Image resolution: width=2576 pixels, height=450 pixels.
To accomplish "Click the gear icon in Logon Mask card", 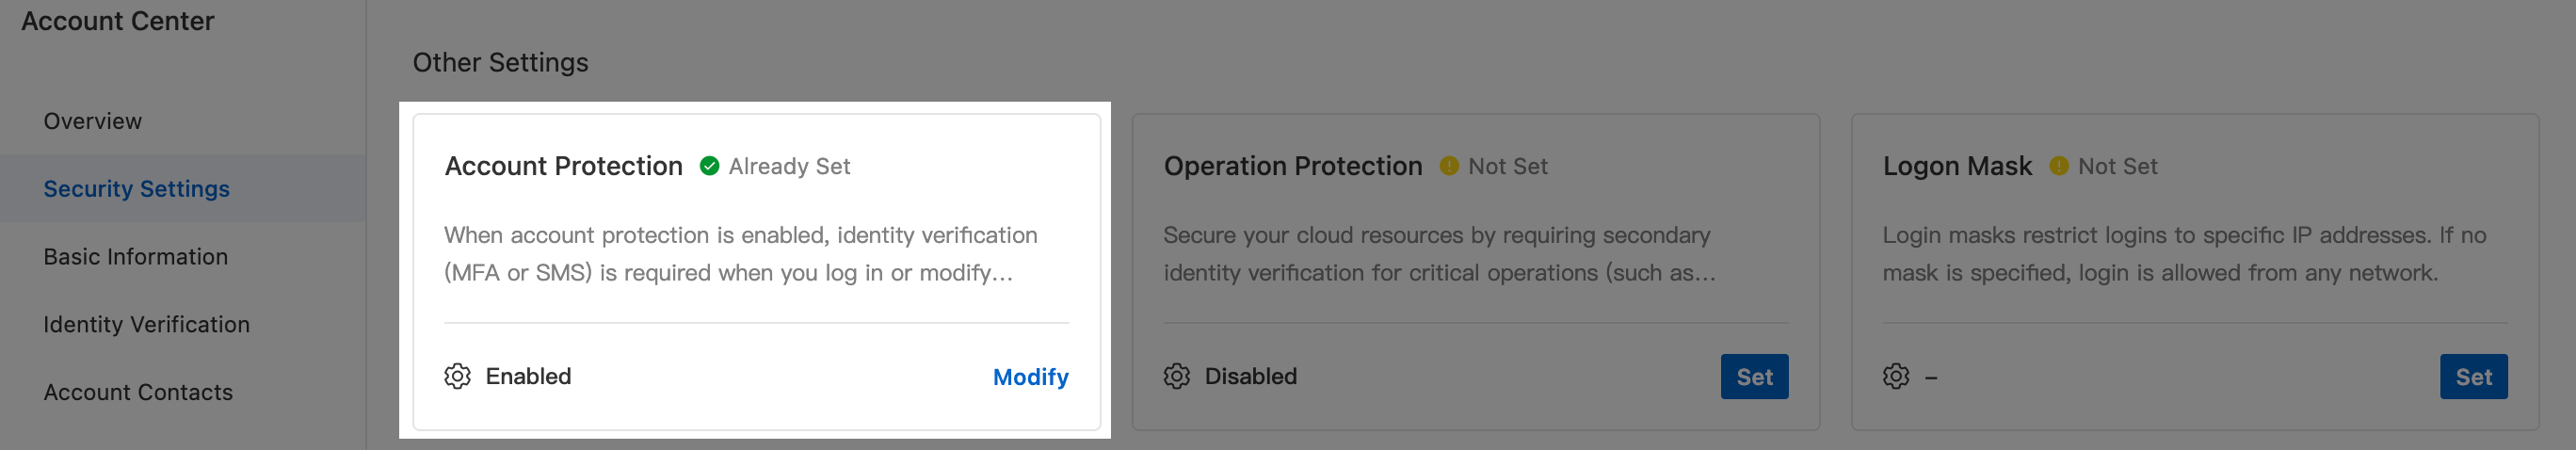I will tap(1895, 376).
